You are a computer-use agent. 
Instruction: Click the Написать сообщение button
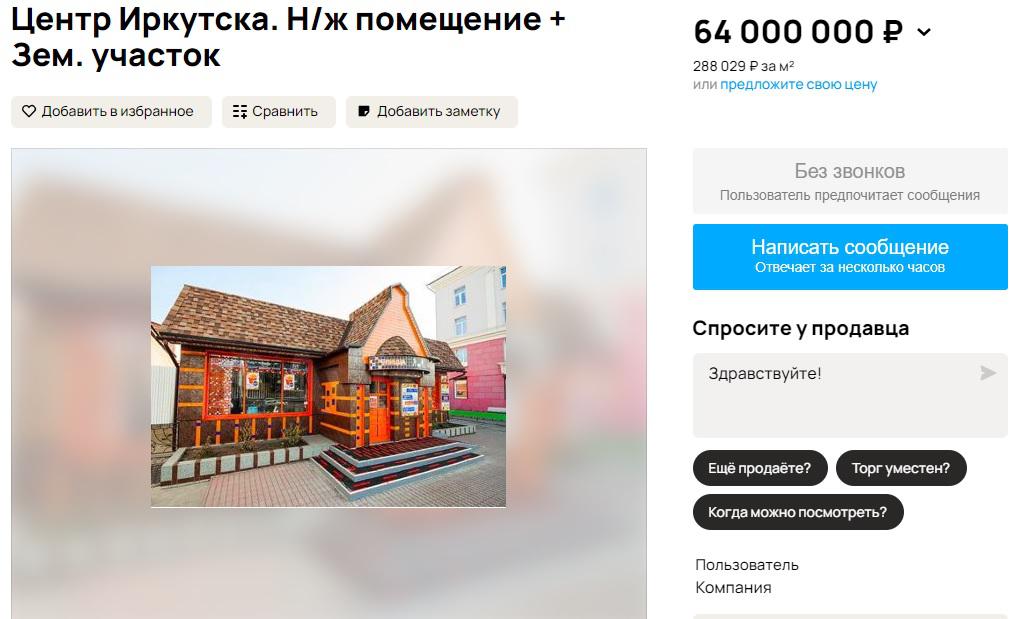[x=849, y=257]
